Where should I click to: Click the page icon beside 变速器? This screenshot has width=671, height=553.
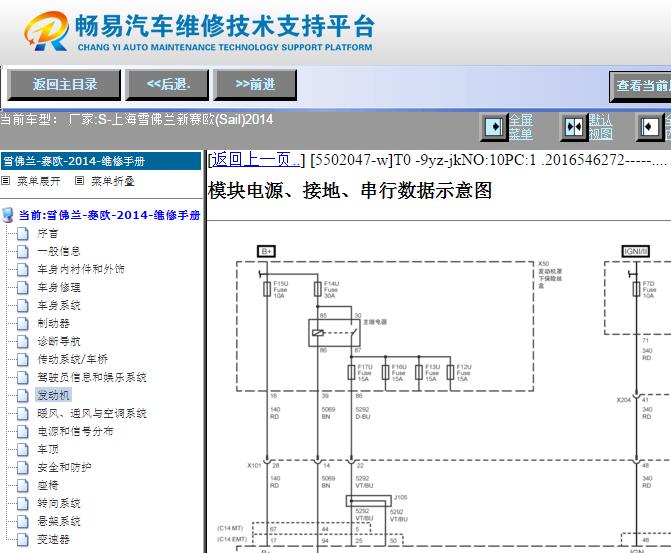coord(23,539)
